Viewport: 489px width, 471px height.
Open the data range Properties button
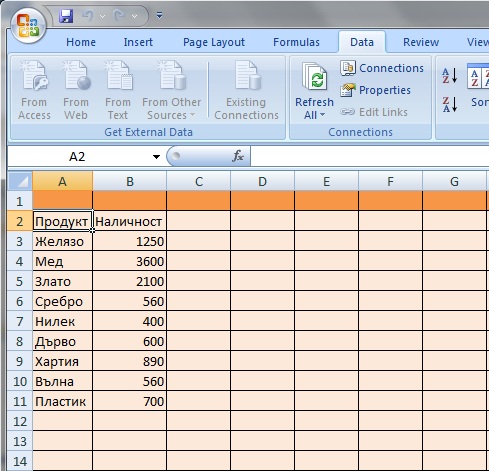(375, 90)
